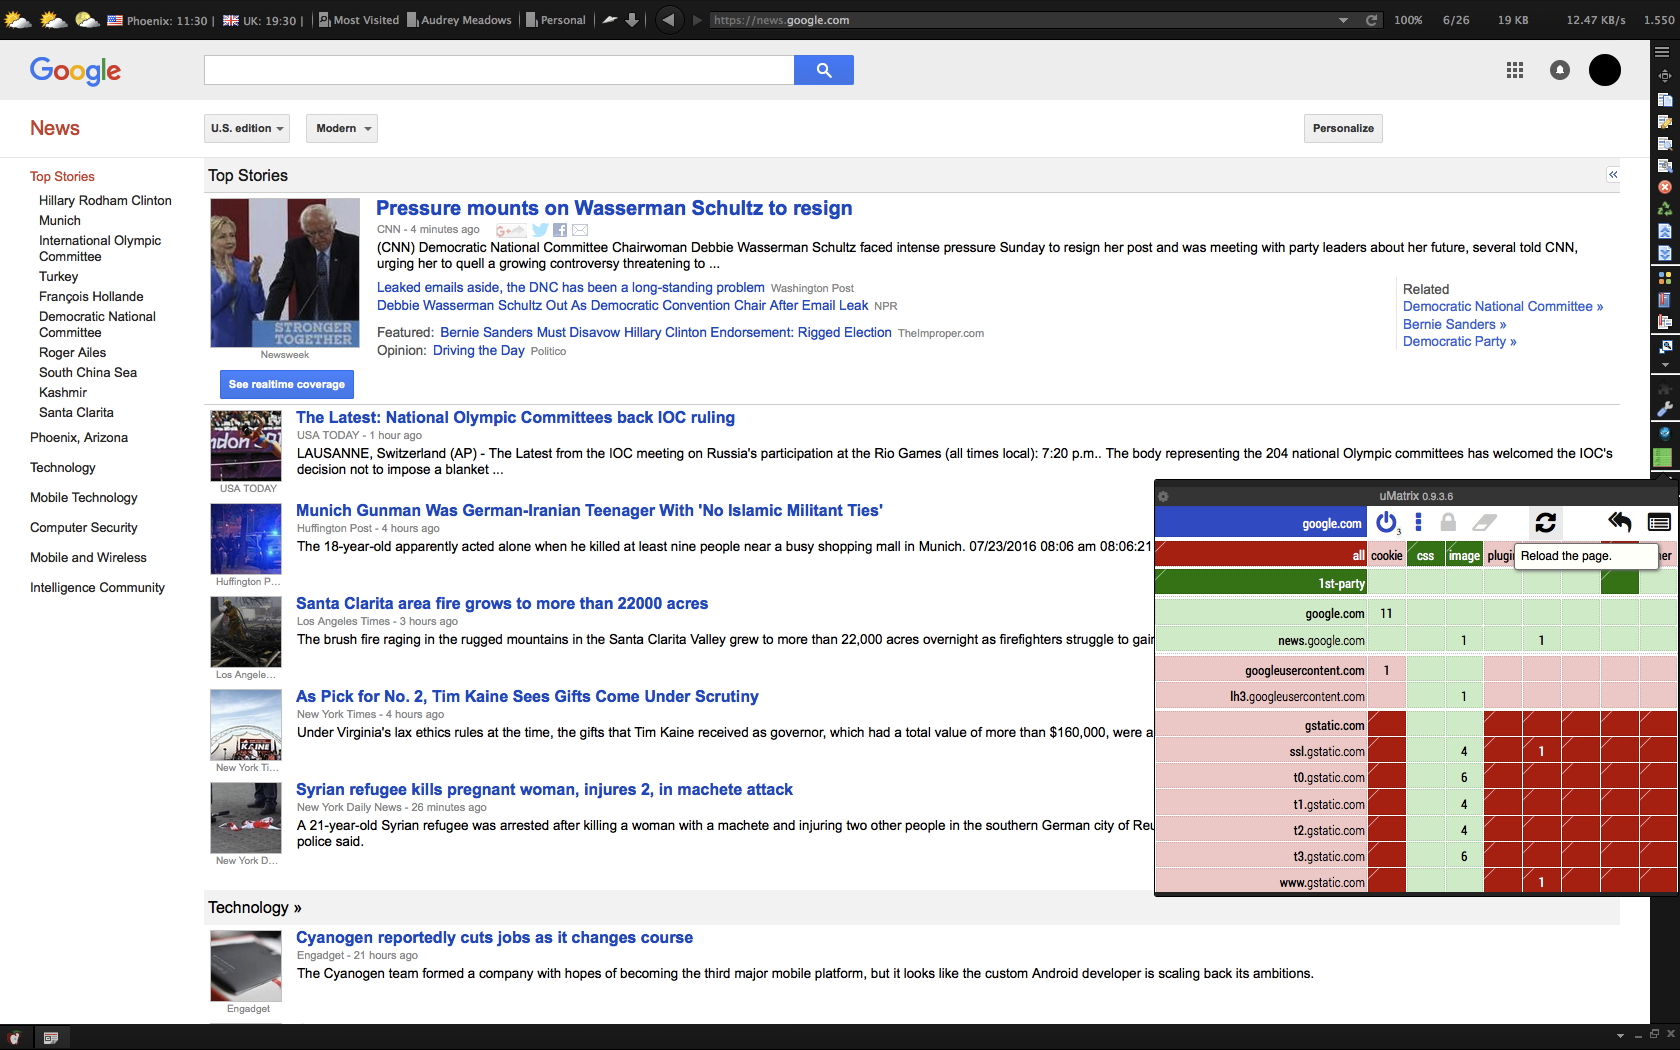This screenshot has width=1680, height=1050.
Task: Expand the Technology section heading
Action: pyautogui.click(x=254, y=907)
